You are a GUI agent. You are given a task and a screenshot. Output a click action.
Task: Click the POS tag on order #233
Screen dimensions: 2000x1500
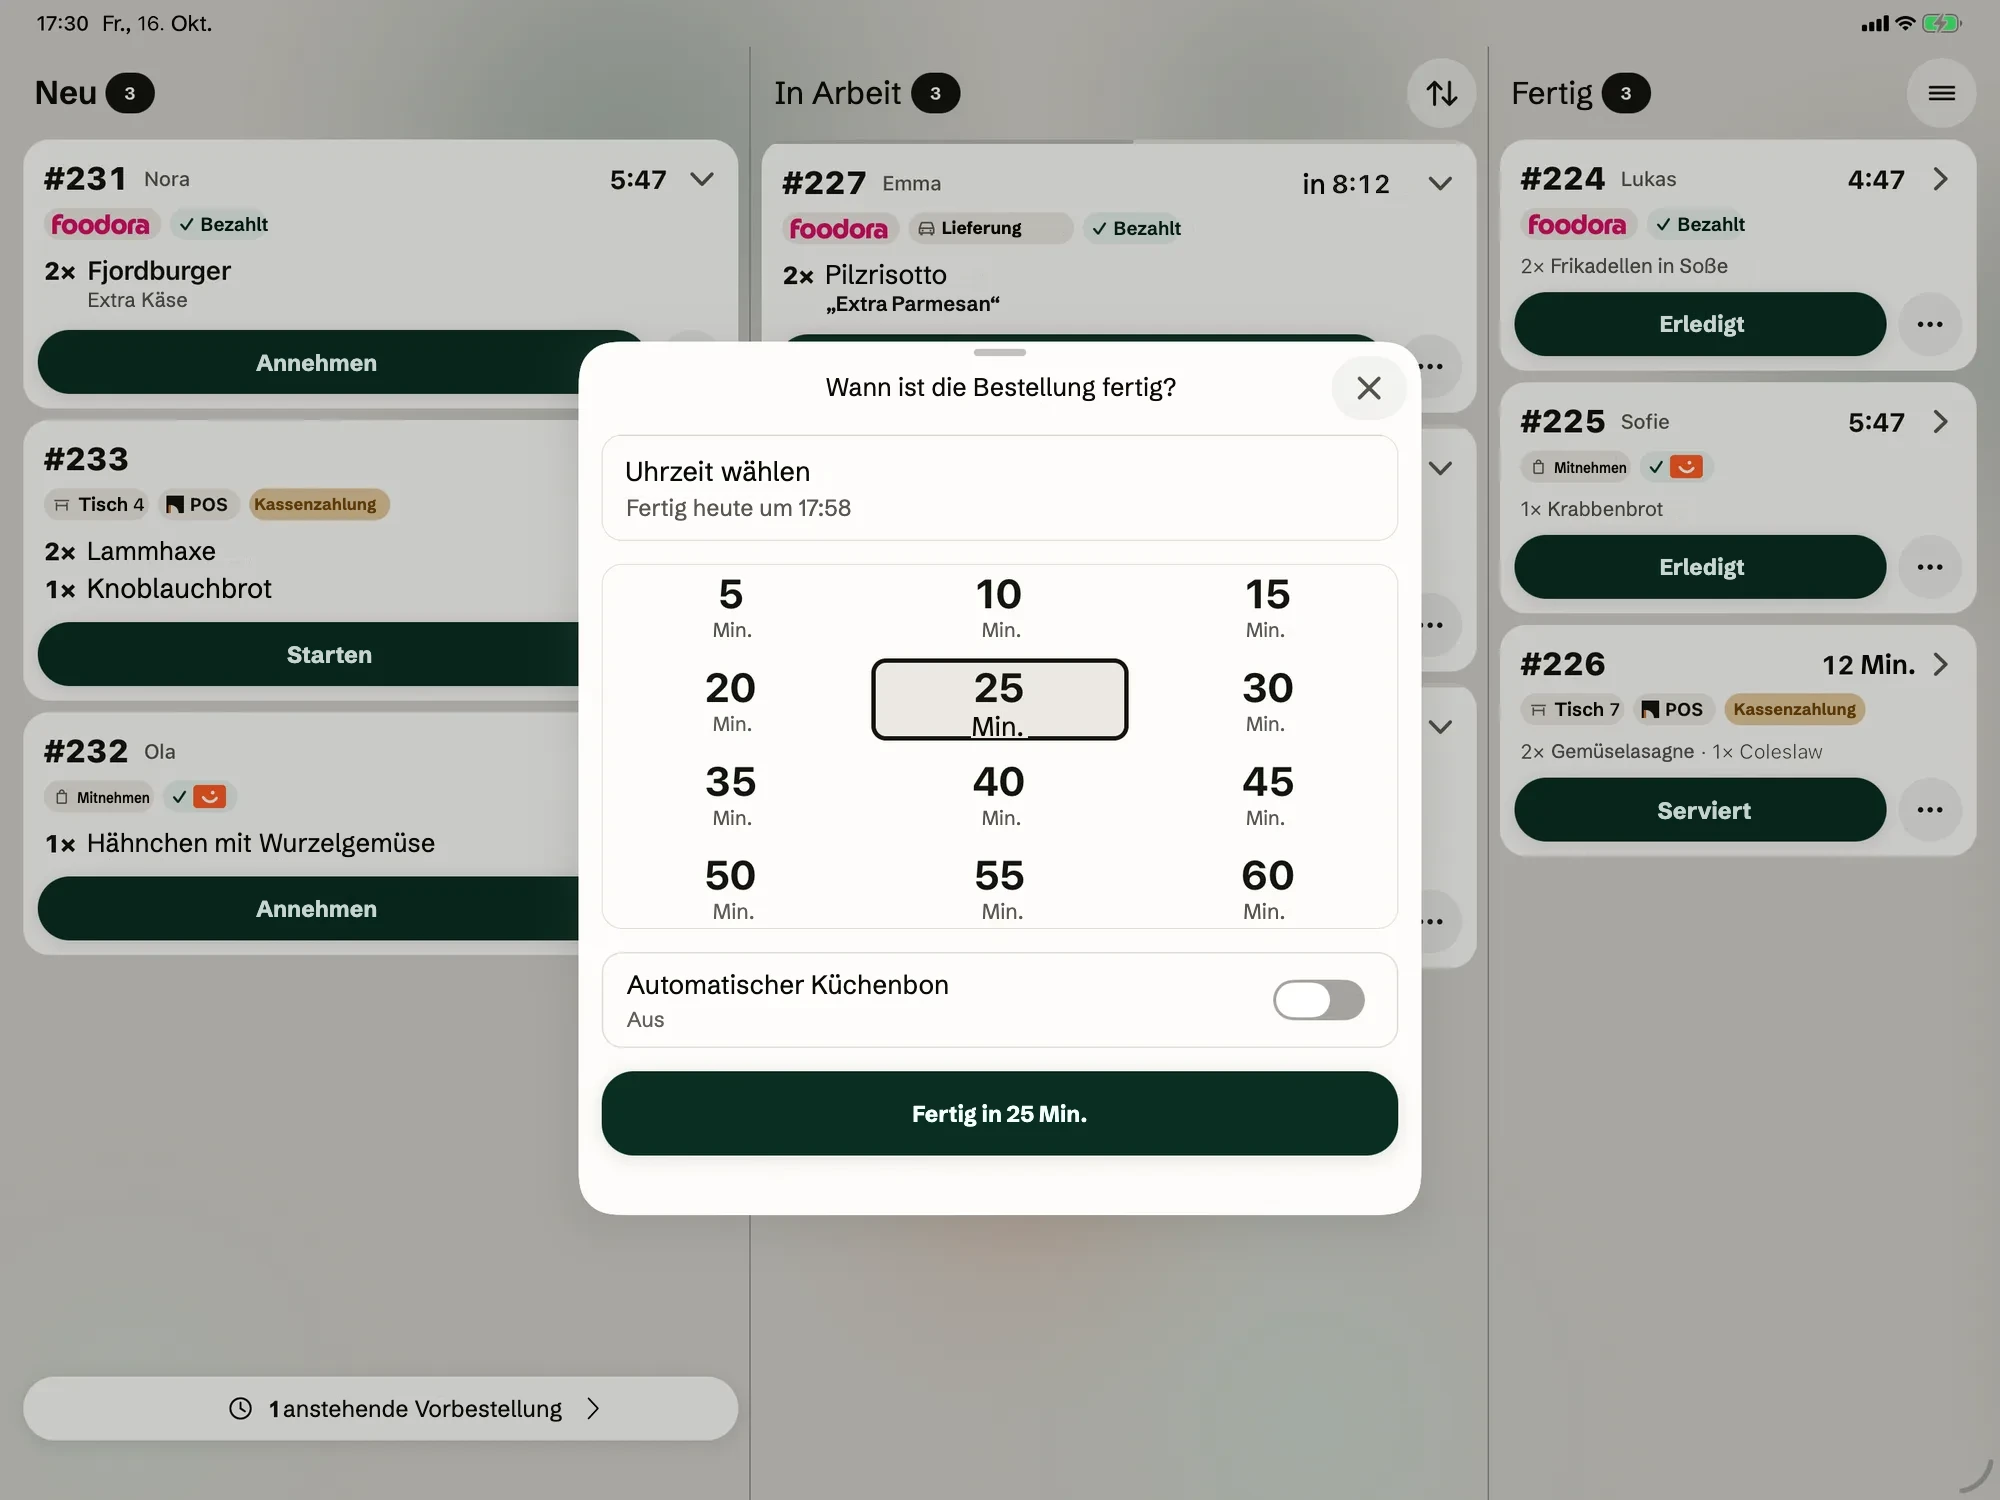pyautogui.click(x=197, y=504)
